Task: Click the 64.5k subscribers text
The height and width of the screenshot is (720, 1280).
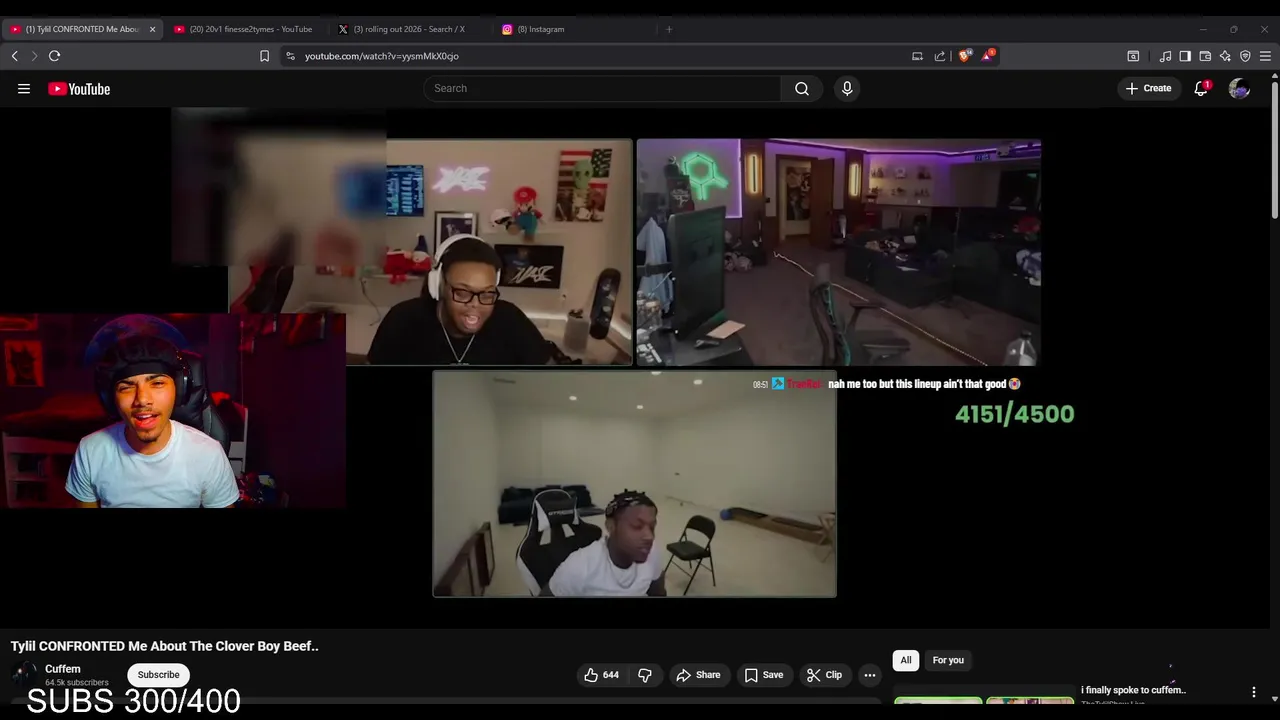Action: point(77,683)
